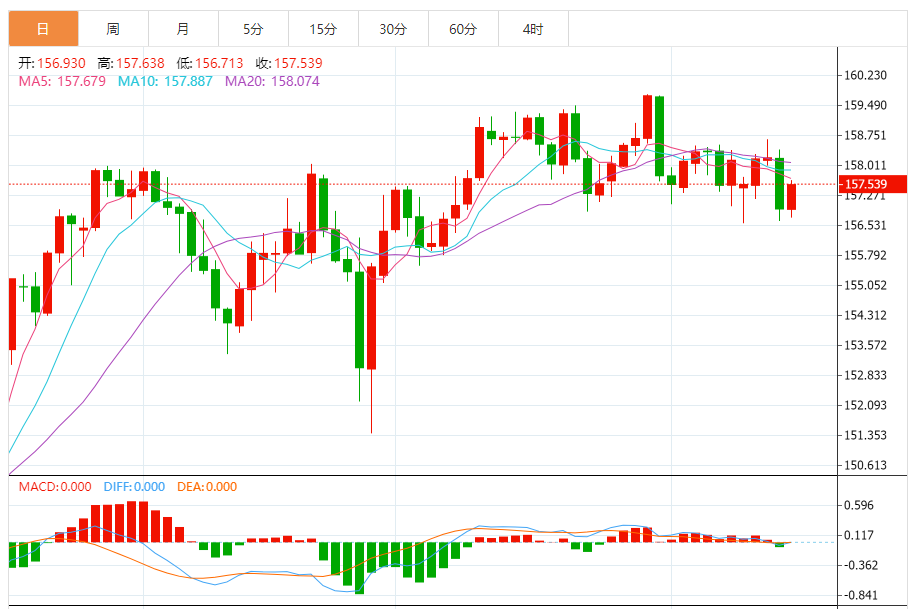Click the -0.841 MACD axis label

tap(861, 595)
